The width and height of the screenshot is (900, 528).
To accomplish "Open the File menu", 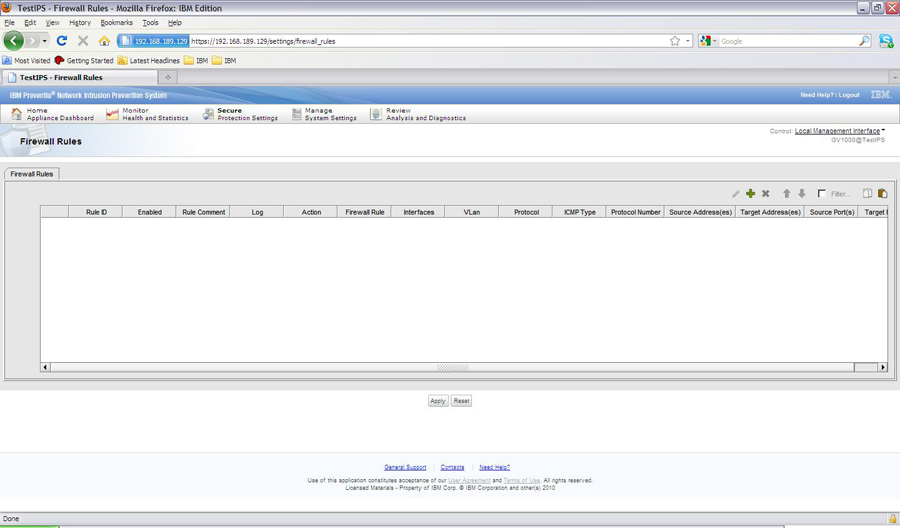I will coord(10,22).
